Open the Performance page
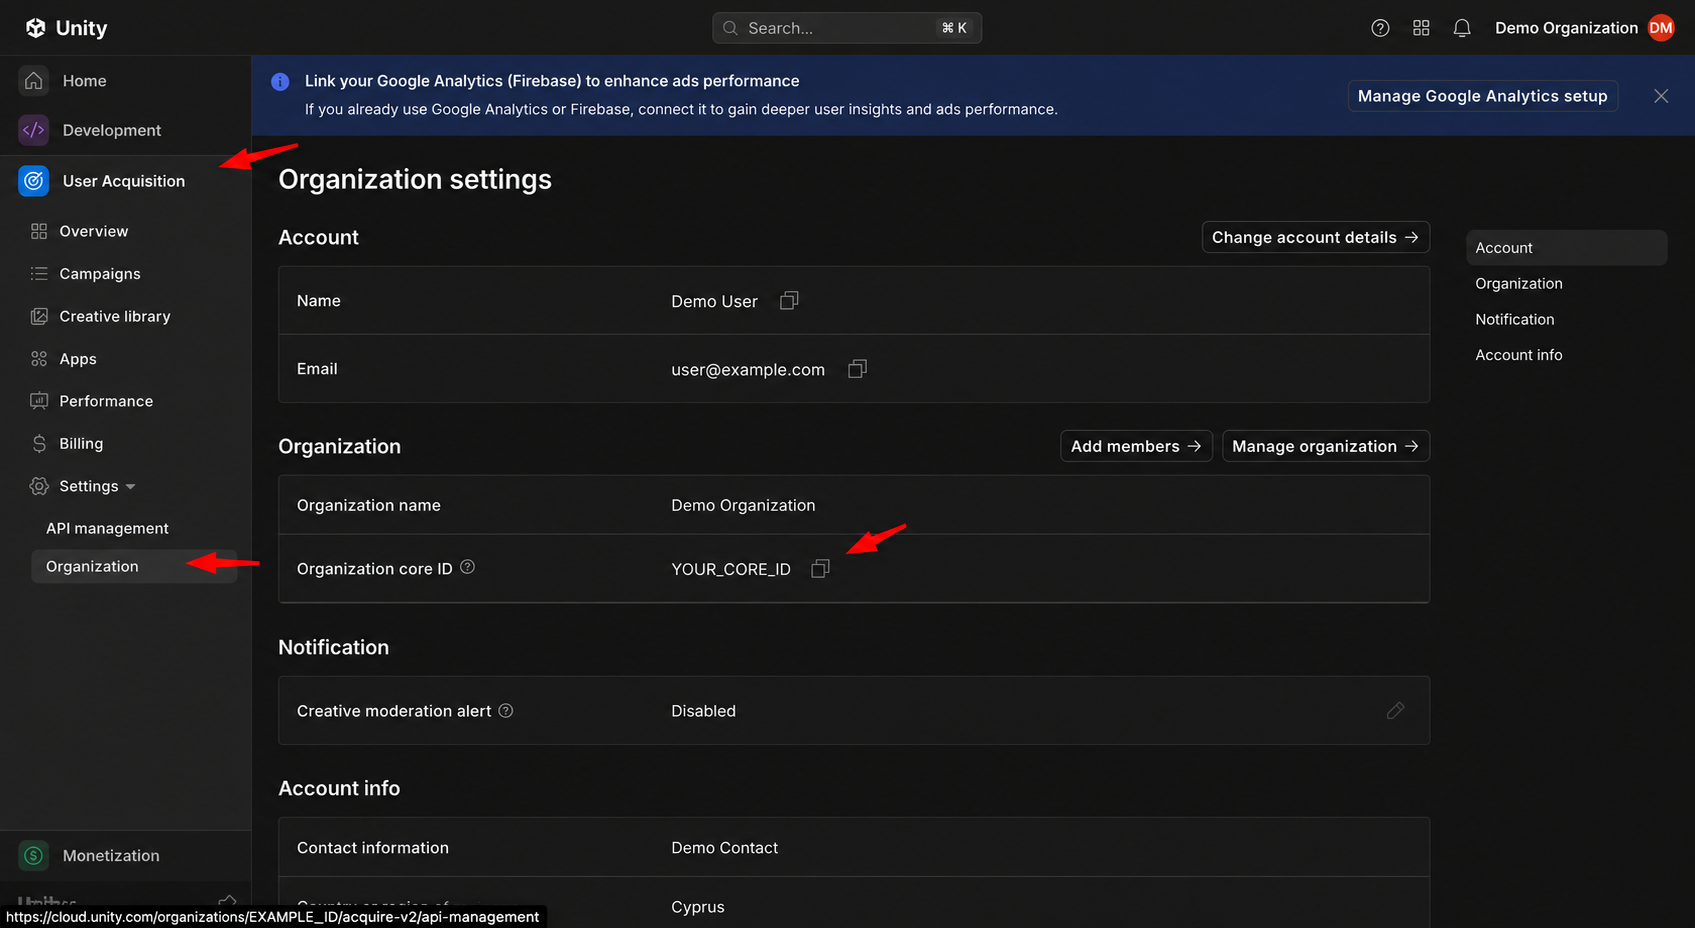The width and height of the screenshot is (1695, 928). (106, 401)
